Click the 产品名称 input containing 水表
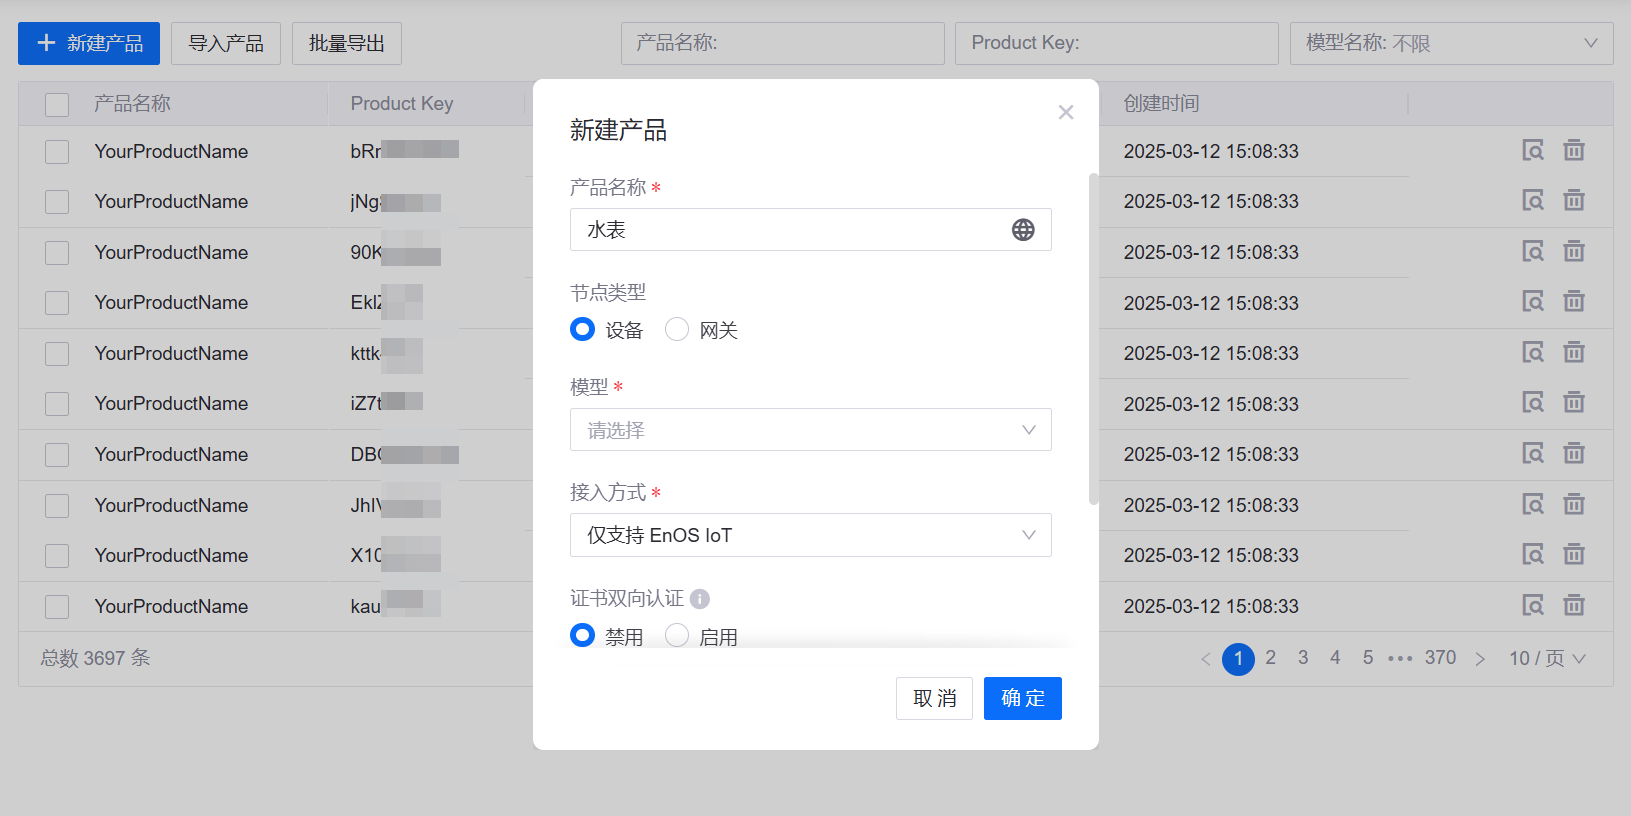This screenshot has height=816, width=1631. click(790, 230)
